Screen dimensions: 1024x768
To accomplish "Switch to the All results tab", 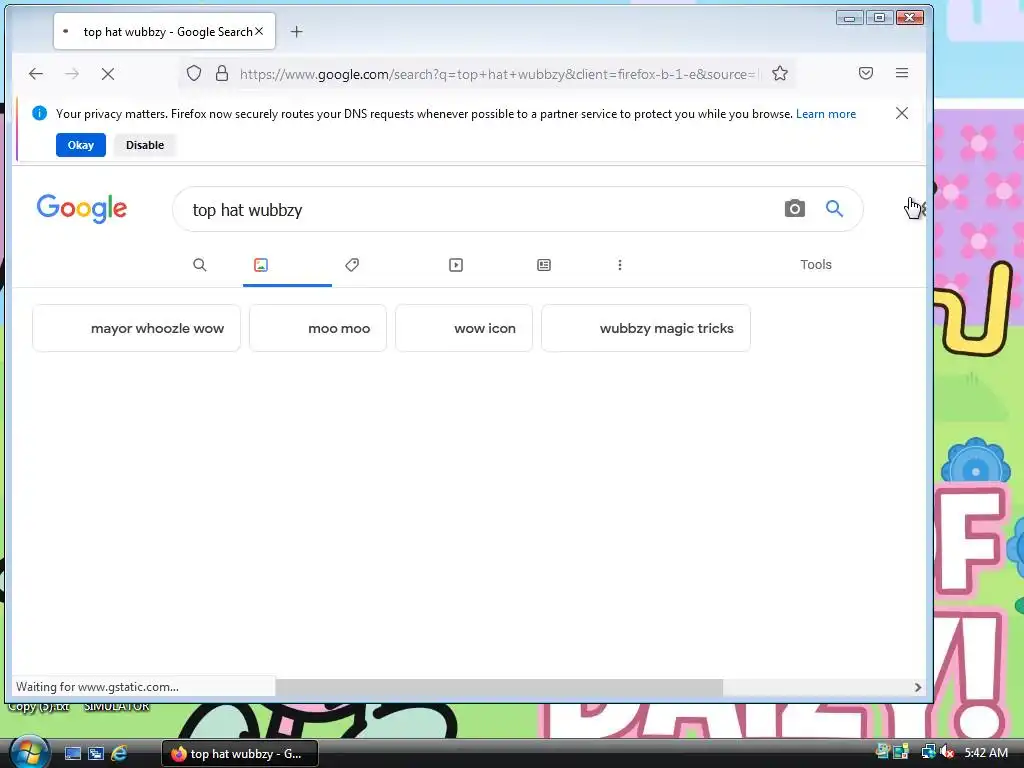I will point(200,264).
